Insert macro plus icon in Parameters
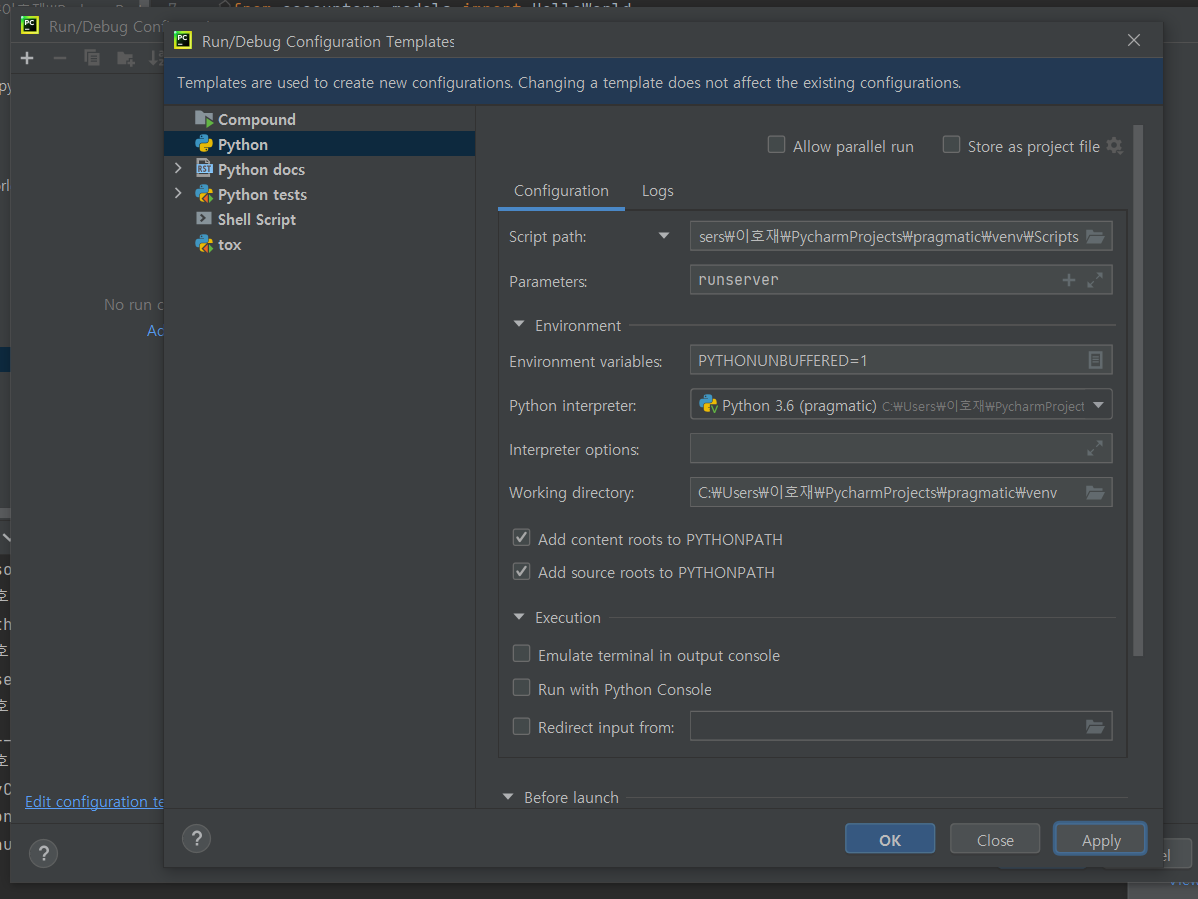Screen dimensions: 1198x899 coord(1069,280)
